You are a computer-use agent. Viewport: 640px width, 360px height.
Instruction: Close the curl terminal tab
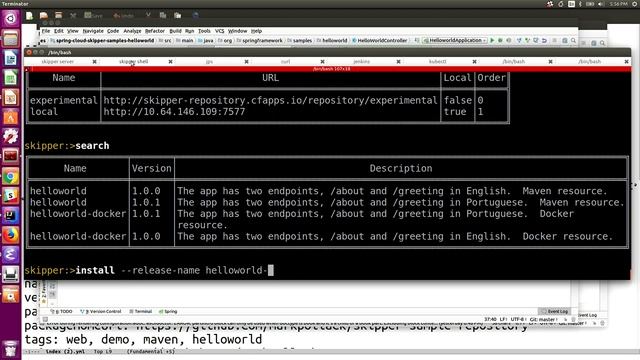point(322,62)
